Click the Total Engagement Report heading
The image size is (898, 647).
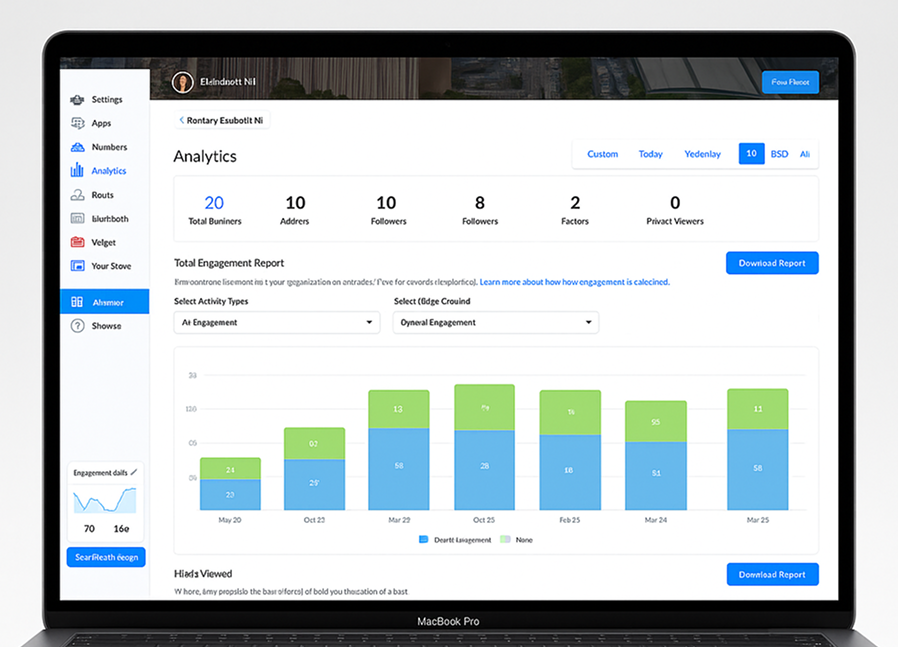pyautogui.click(x=229, y=263)
